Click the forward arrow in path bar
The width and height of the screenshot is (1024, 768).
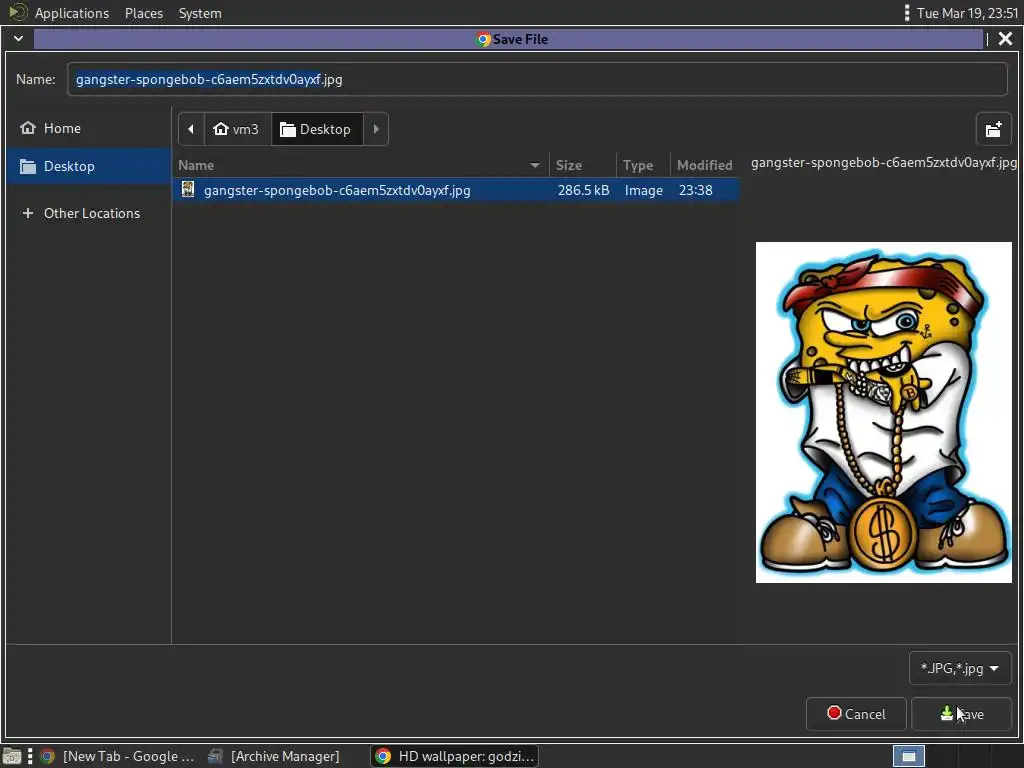point(376,129)
